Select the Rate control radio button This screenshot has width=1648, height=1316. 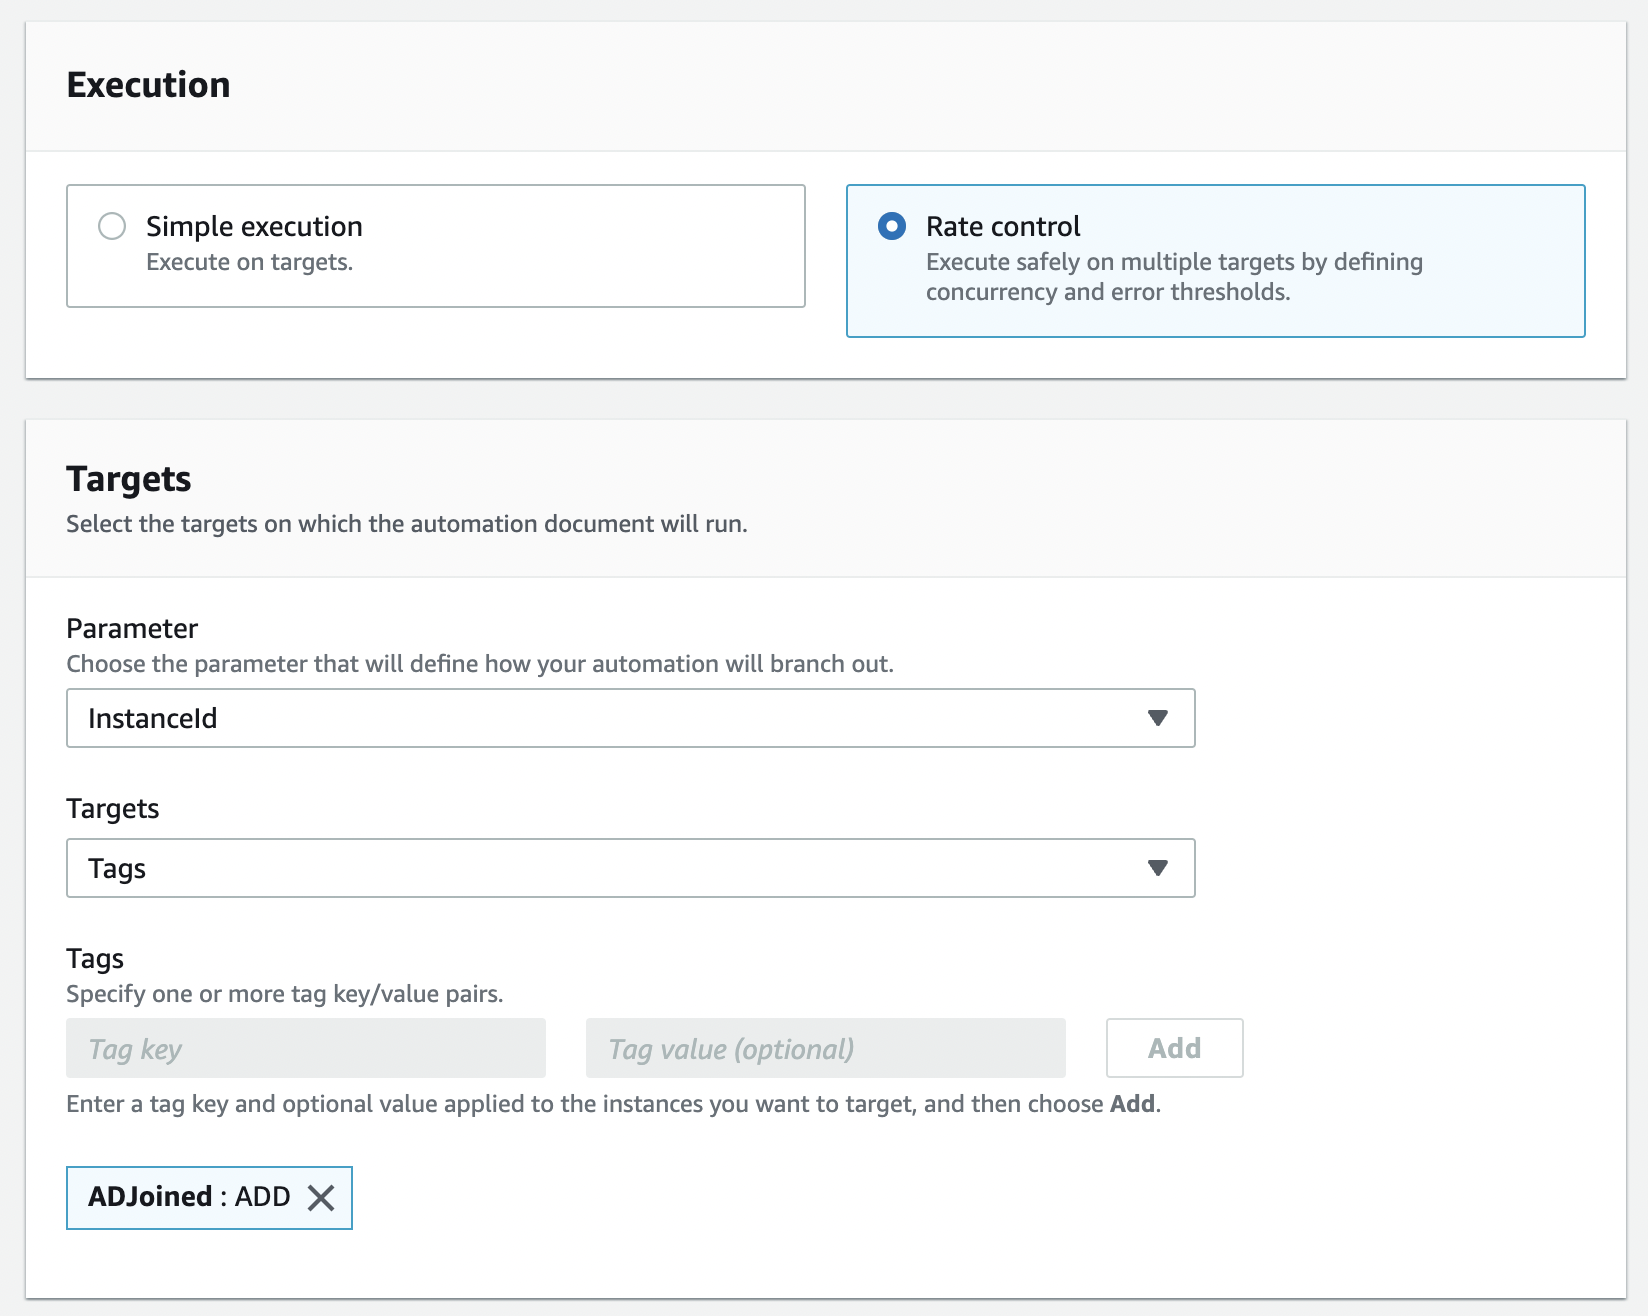point(892,227)
